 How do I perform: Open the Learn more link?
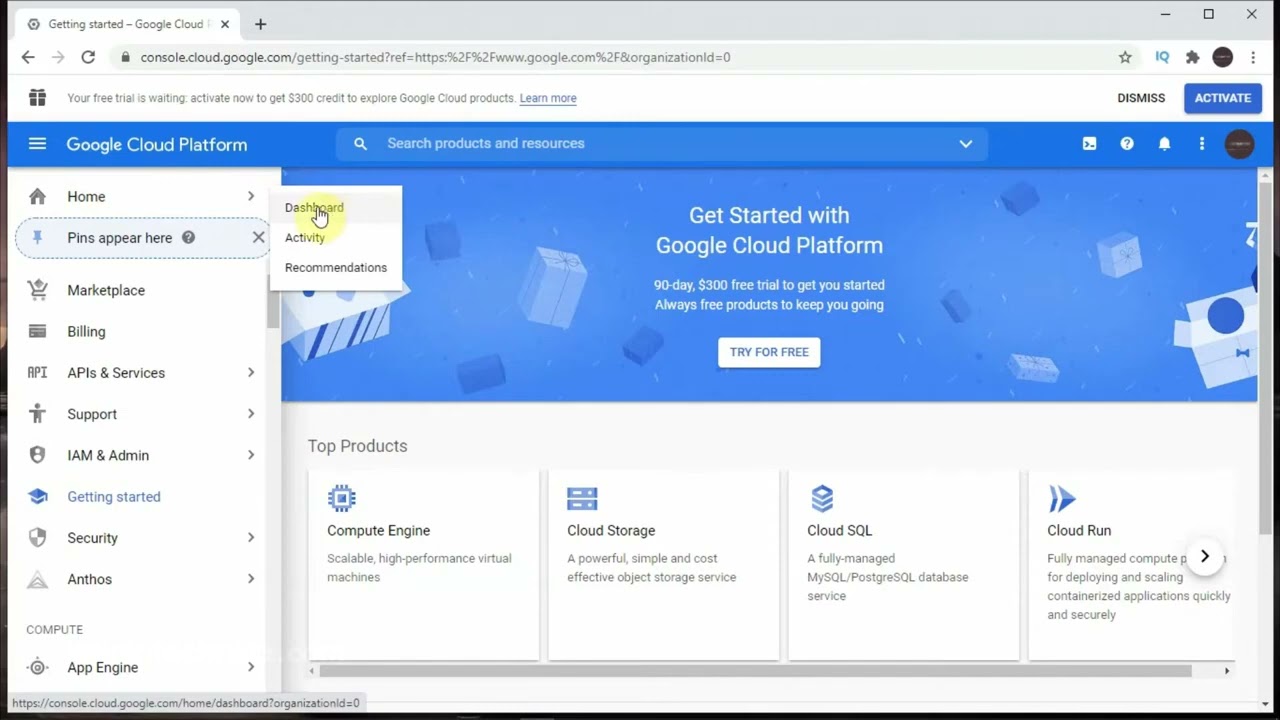point(548,98)
